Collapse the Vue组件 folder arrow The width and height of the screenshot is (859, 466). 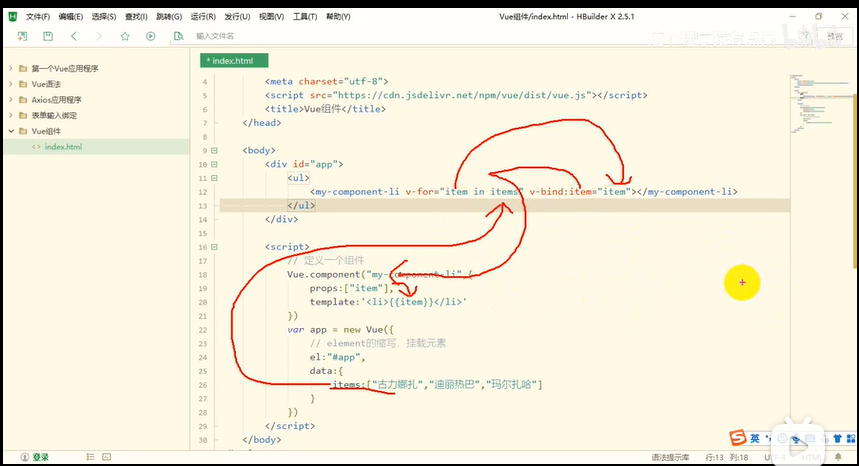10,131
